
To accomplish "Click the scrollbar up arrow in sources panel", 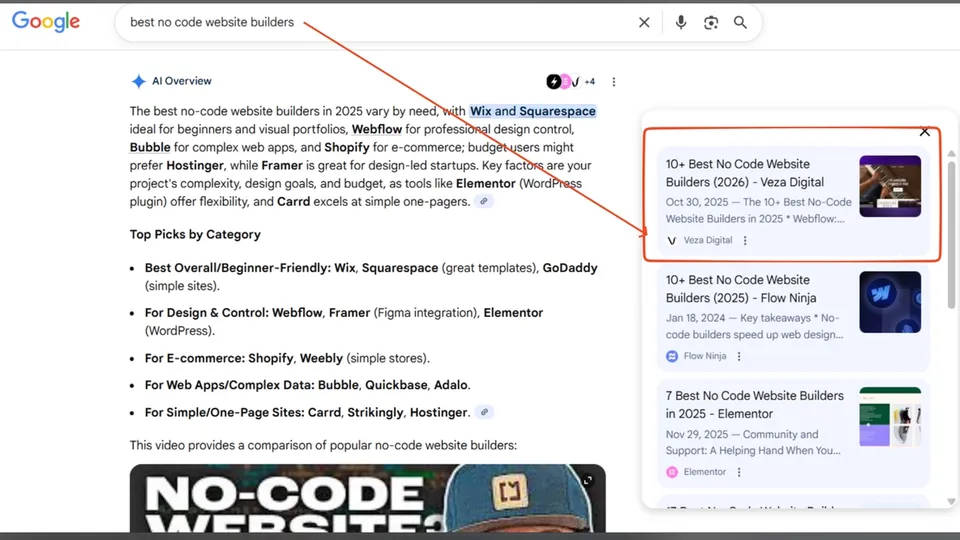I will 951,153.
